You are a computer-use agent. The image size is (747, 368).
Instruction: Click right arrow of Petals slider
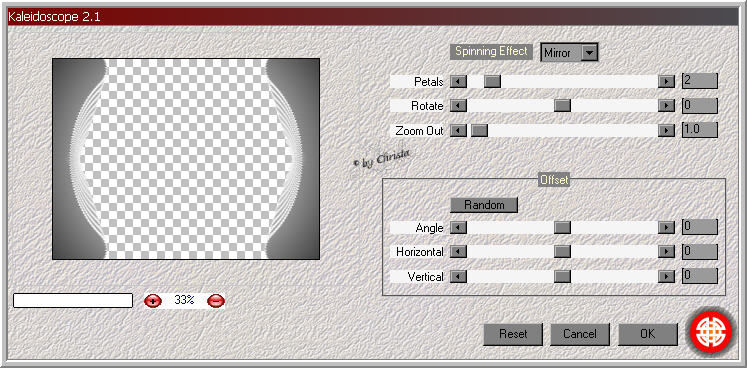click(x=666, y=82)
